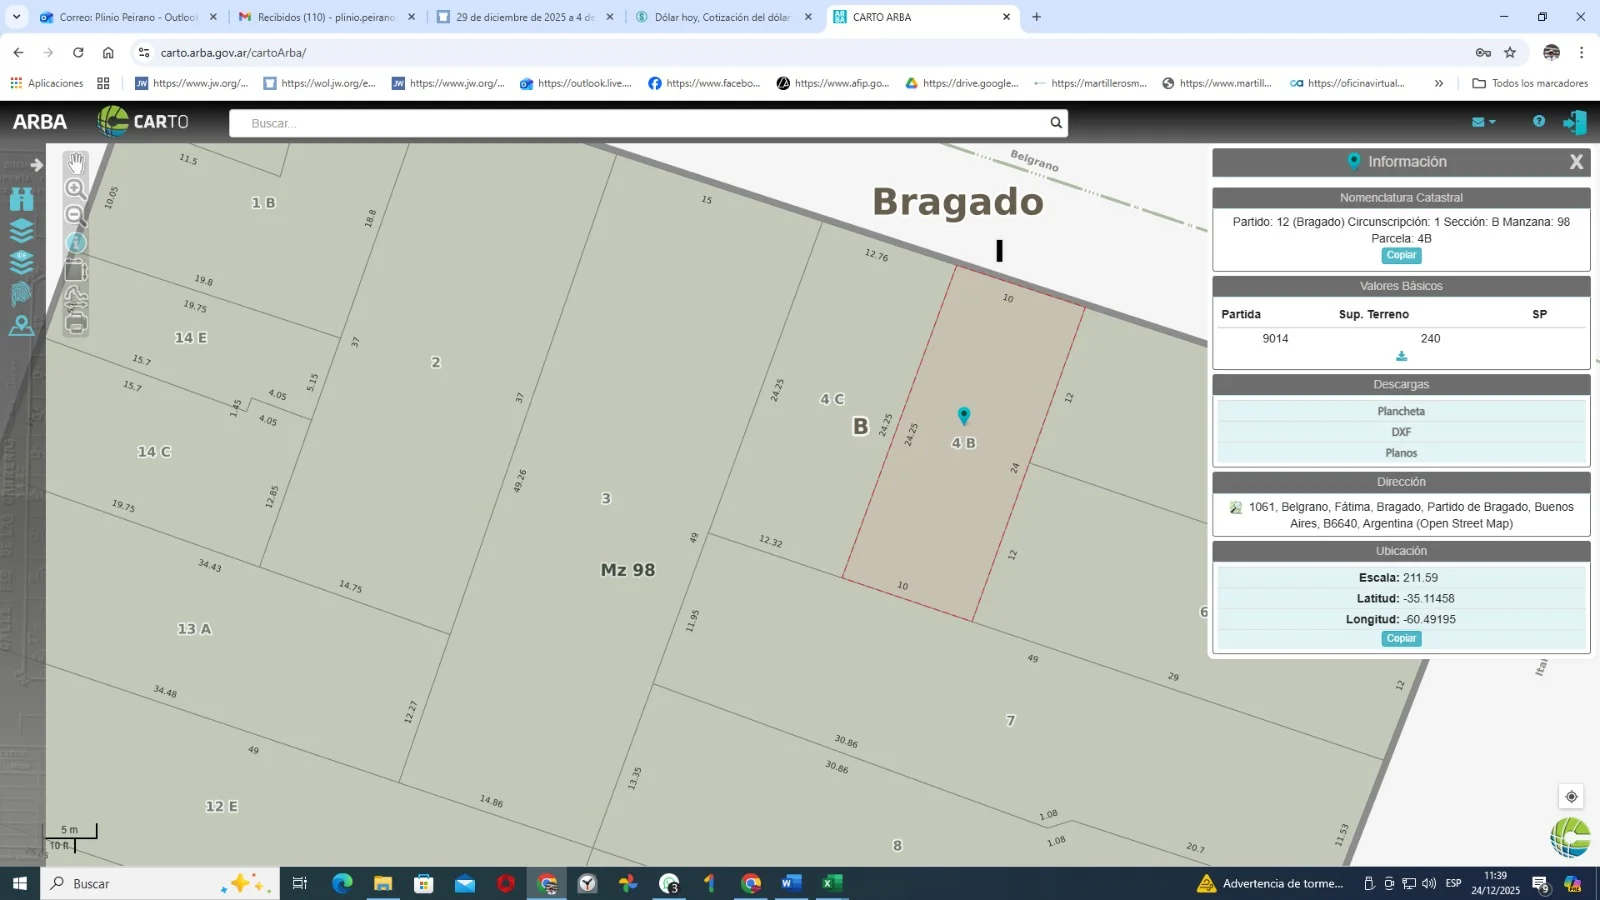Screen dimensions: 1600x900
Task: Copy the Nomenclatura Catastral text
Action: [1401, 255]
